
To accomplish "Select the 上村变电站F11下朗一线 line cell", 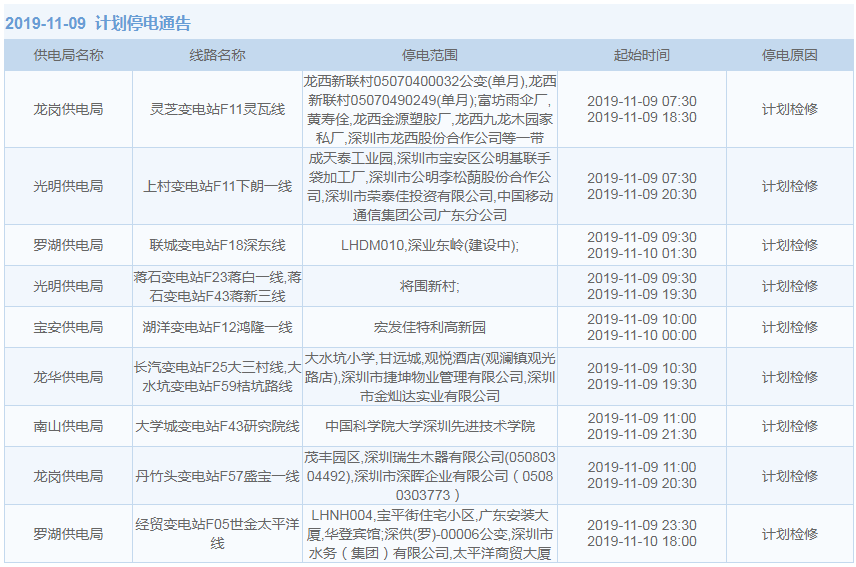I will [x=217, y=186].
